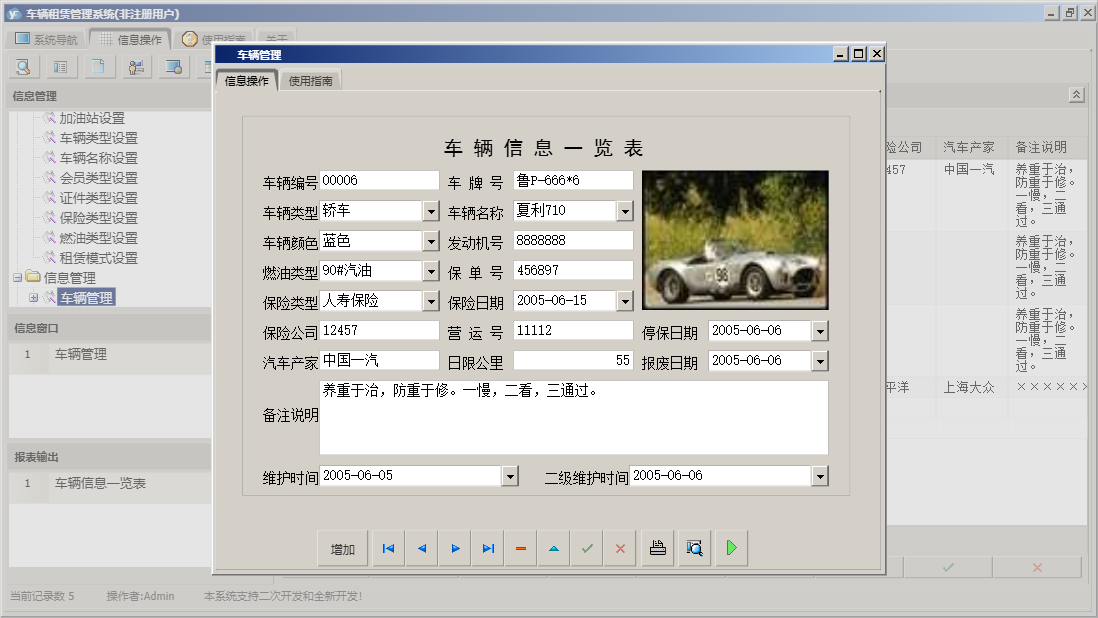Cancel changes with the red X icon

620,547
